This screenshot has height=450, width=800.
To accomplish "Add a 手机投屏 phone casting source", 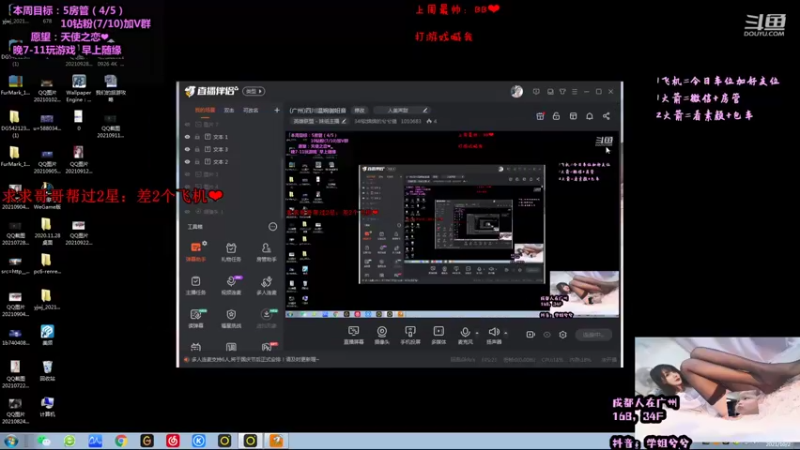I will [x=410, y=335].
